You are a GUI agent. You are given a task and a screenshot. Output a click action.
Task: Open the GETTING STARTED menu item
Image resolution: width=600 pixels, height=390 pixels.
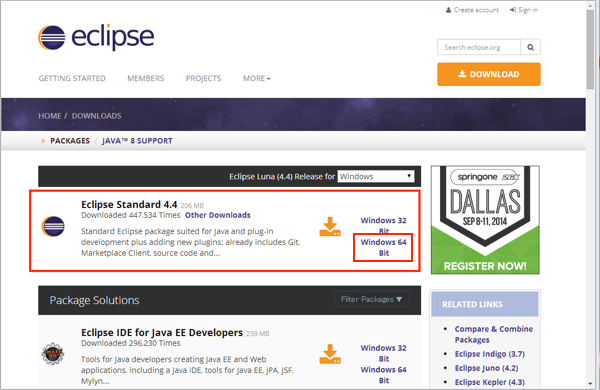point(72,78)
